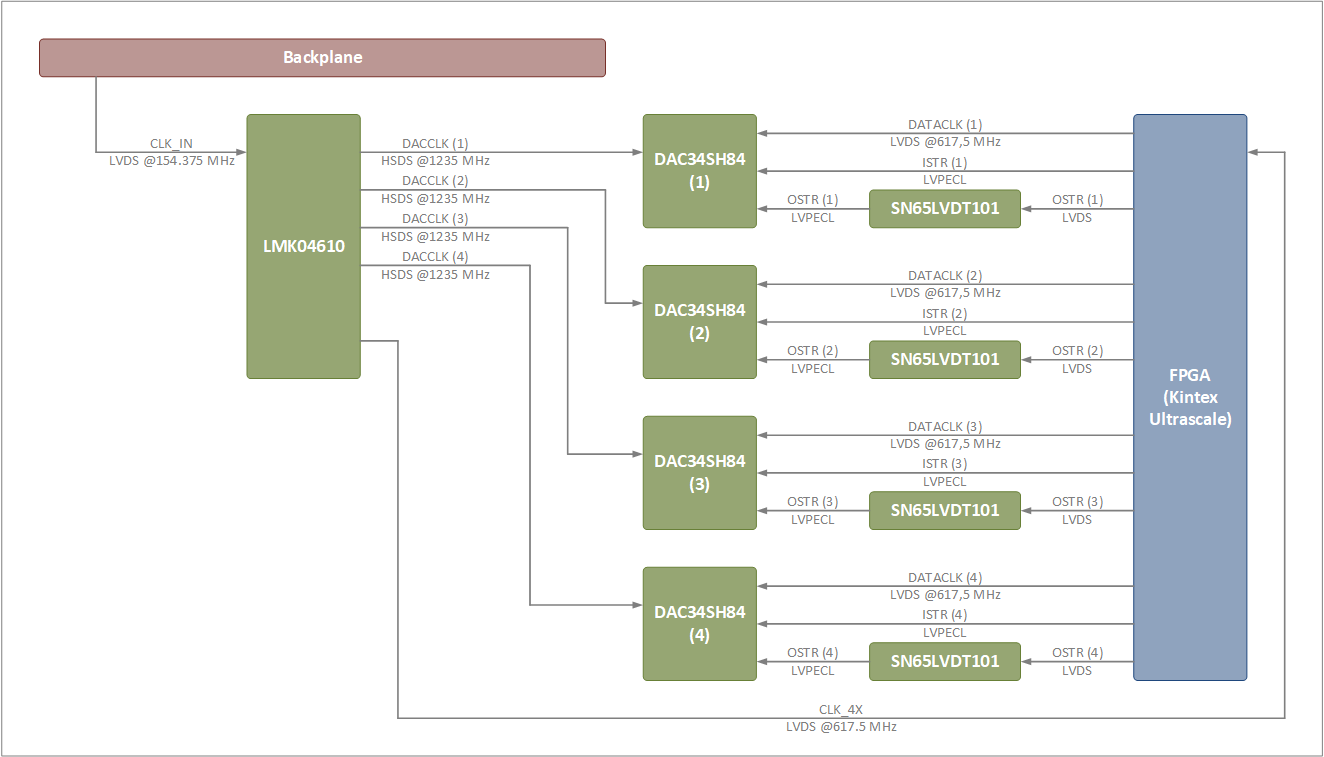Select the Backplane block
Viewport: 1324px width, 757px height.
click(322, 57)
